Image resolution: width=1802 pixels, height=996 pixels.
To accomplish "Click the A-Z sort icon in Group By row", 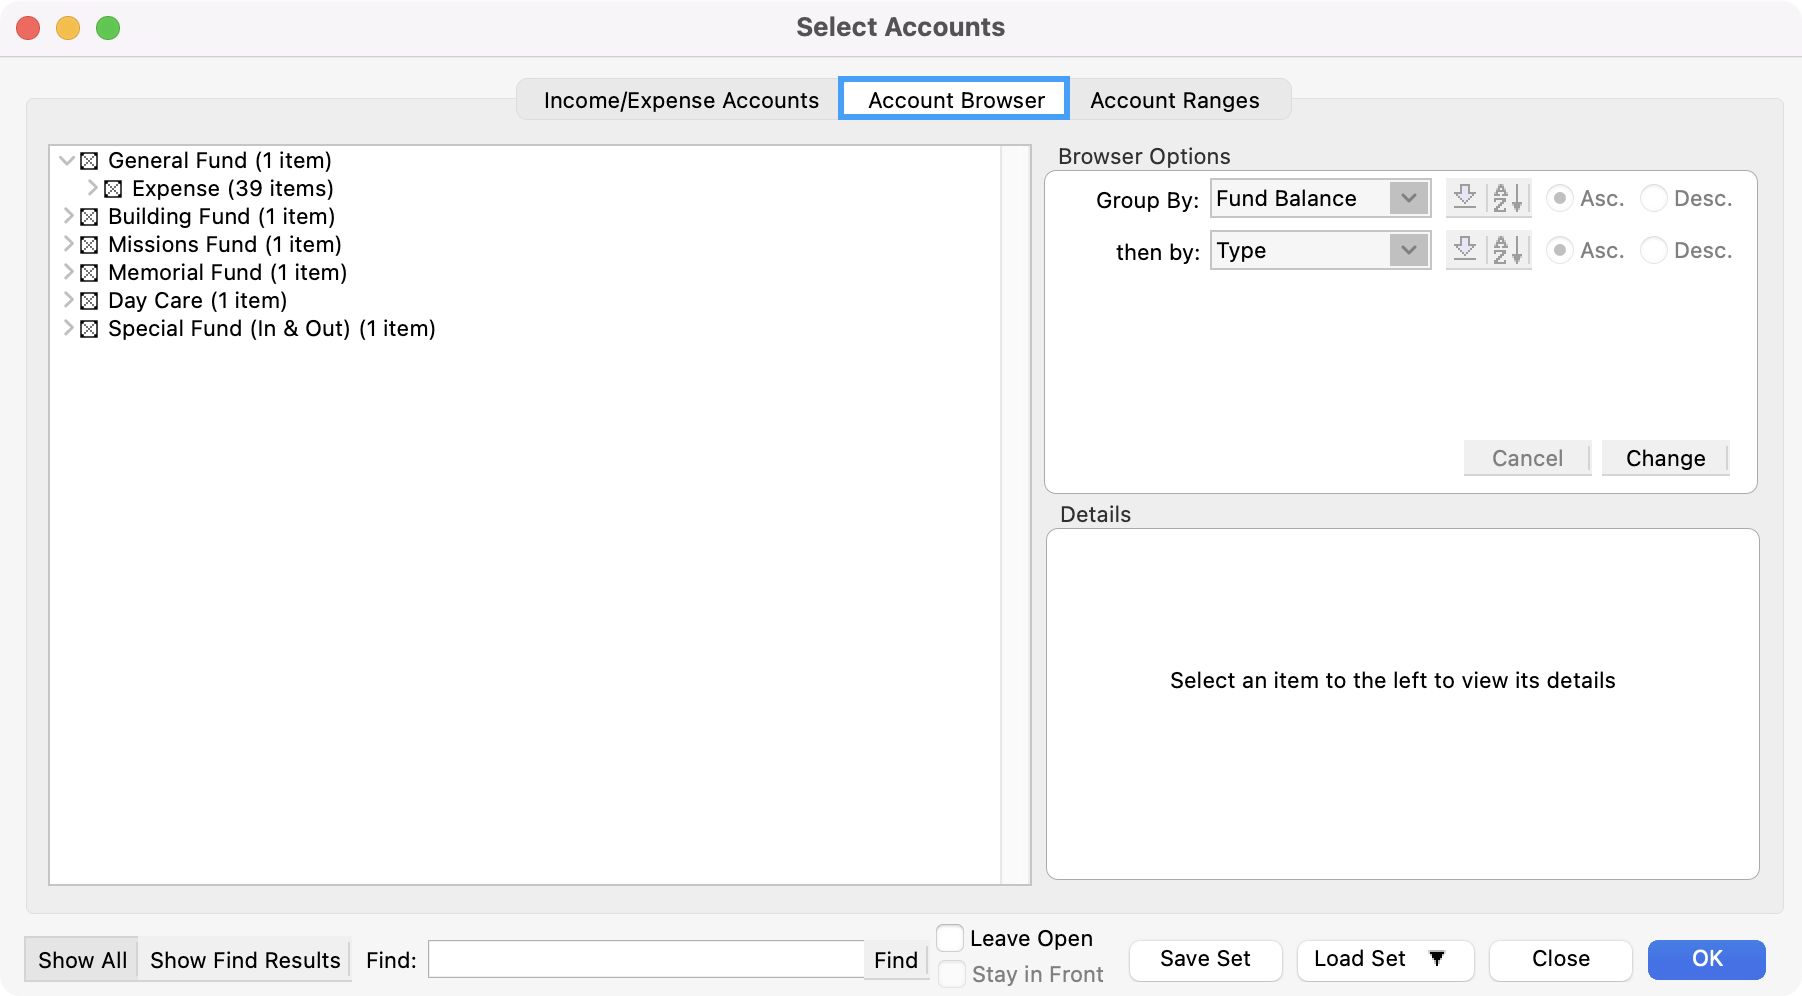I will point(1508,198).
